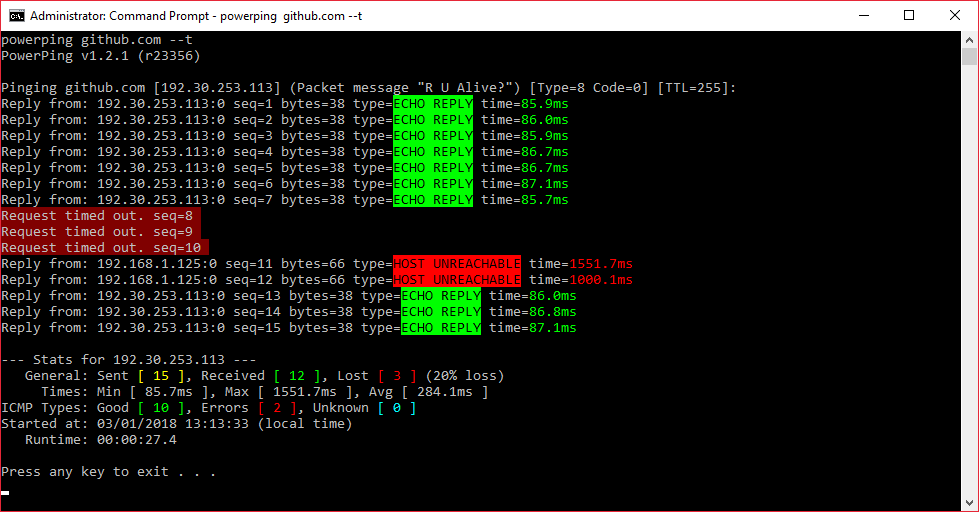Screen dimensions: 979x512
Task: Click the 'Press any key to exit' prompt
Action: [109, 472]
